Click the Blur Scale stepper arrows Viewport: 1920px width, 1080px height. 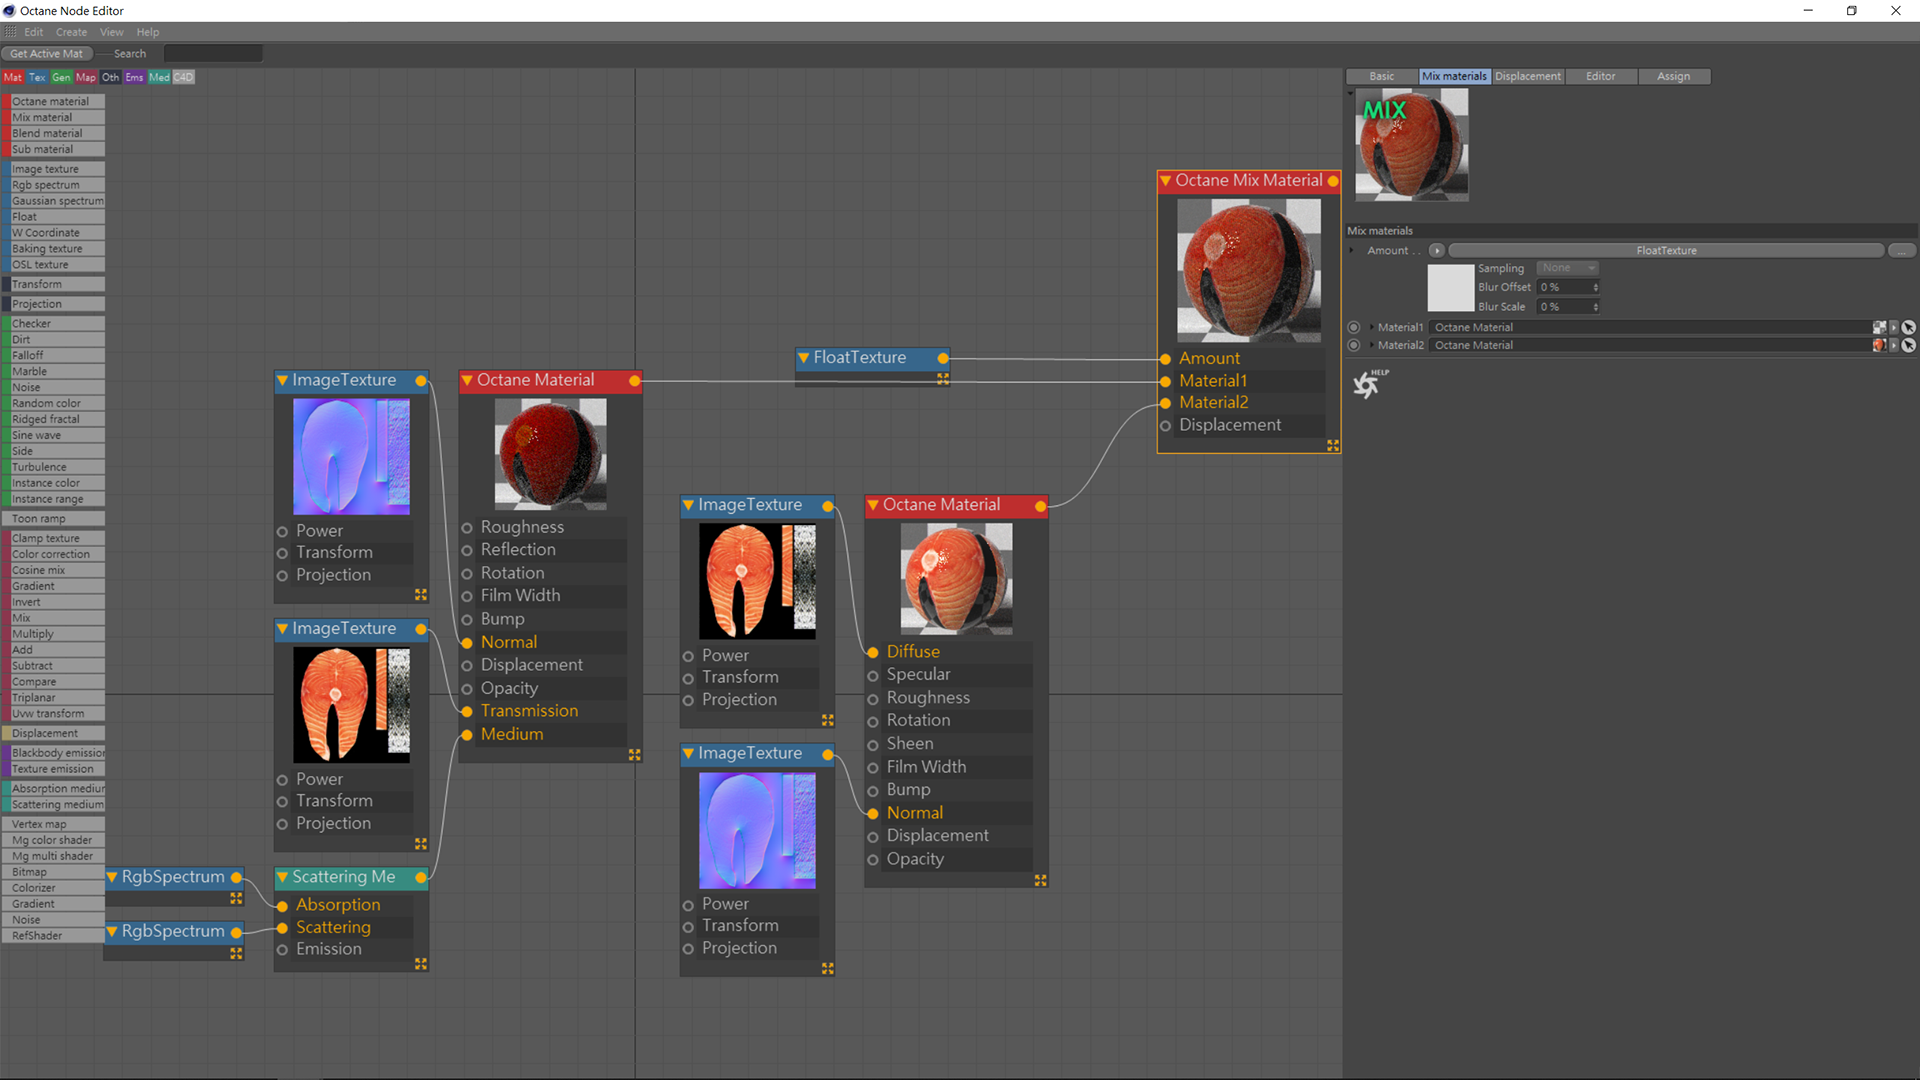pyautogui.click(x=1596, y=307)
